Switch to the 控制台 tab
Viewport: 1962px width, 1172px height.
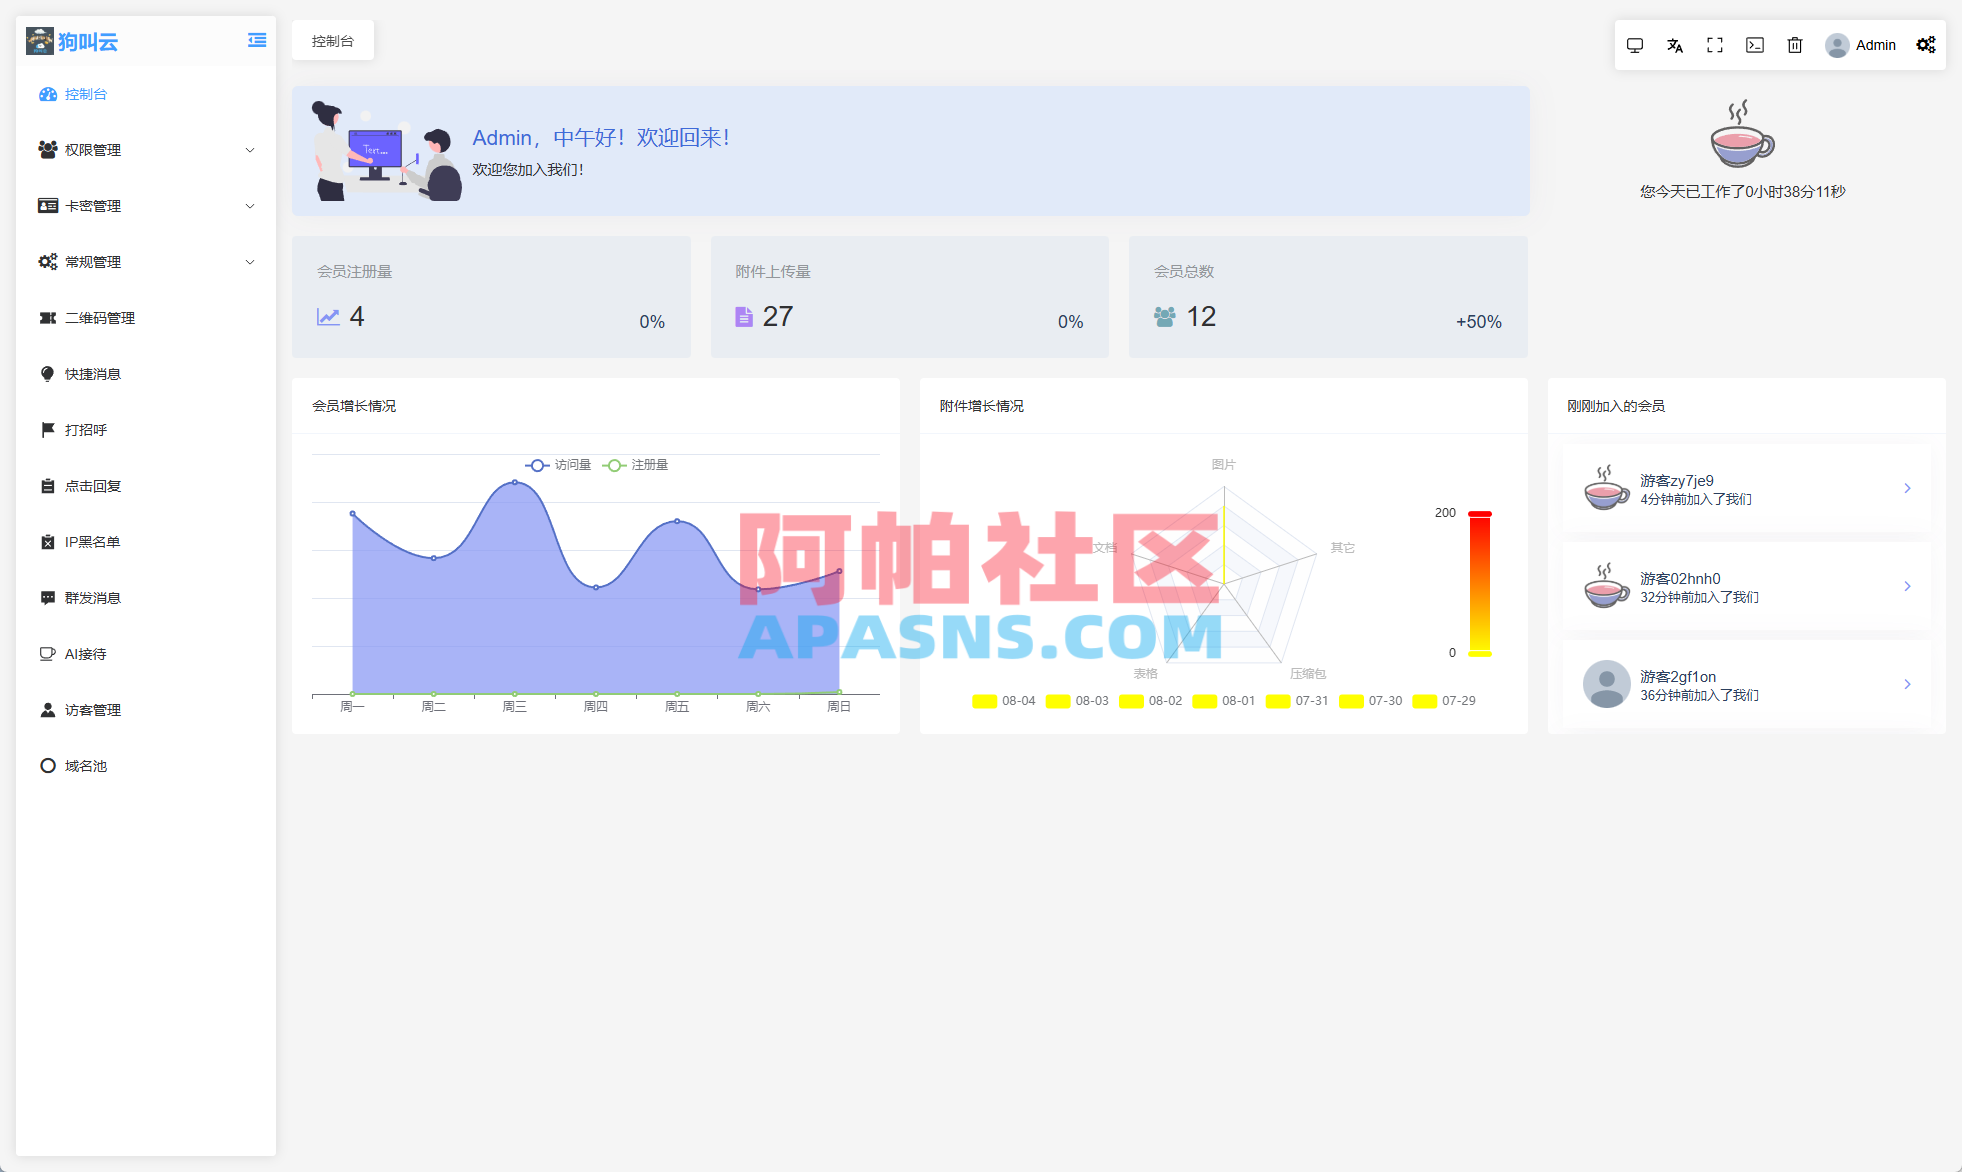(x=333, y=41)
